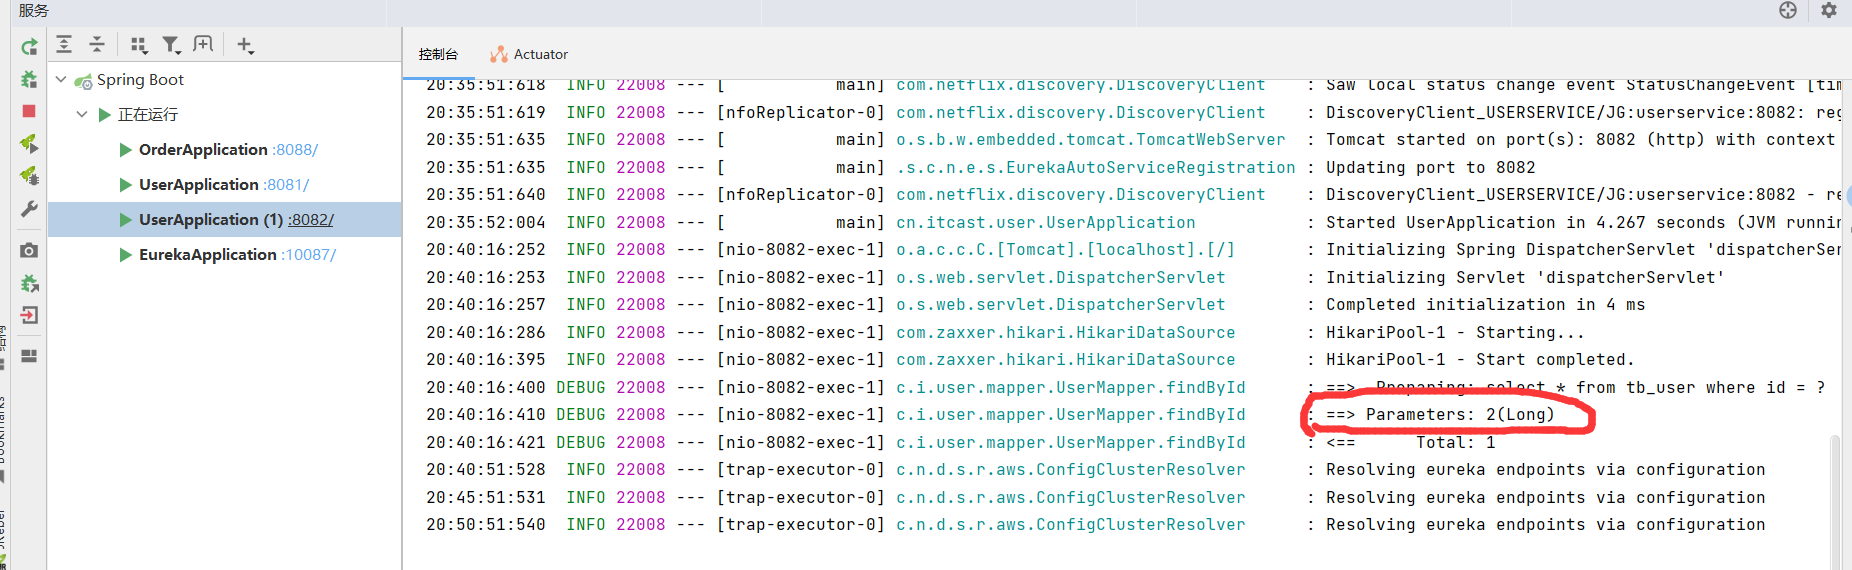This screenshot has width=1852, height=570.
Task: Click 'HikariPool-1 - Start completed.' log message
Action: (1480, 359)
